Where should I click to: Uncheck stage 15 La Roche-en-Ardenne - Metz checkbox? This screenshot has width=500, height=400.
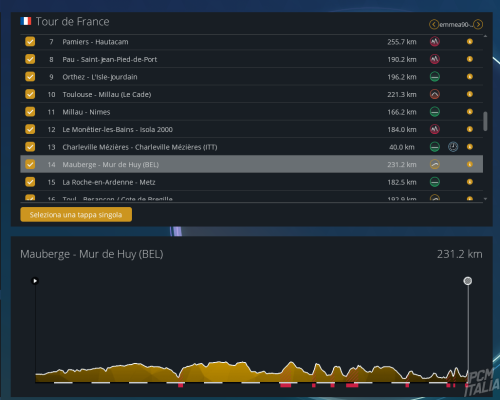pyautogui.click(x=30, y=182)
